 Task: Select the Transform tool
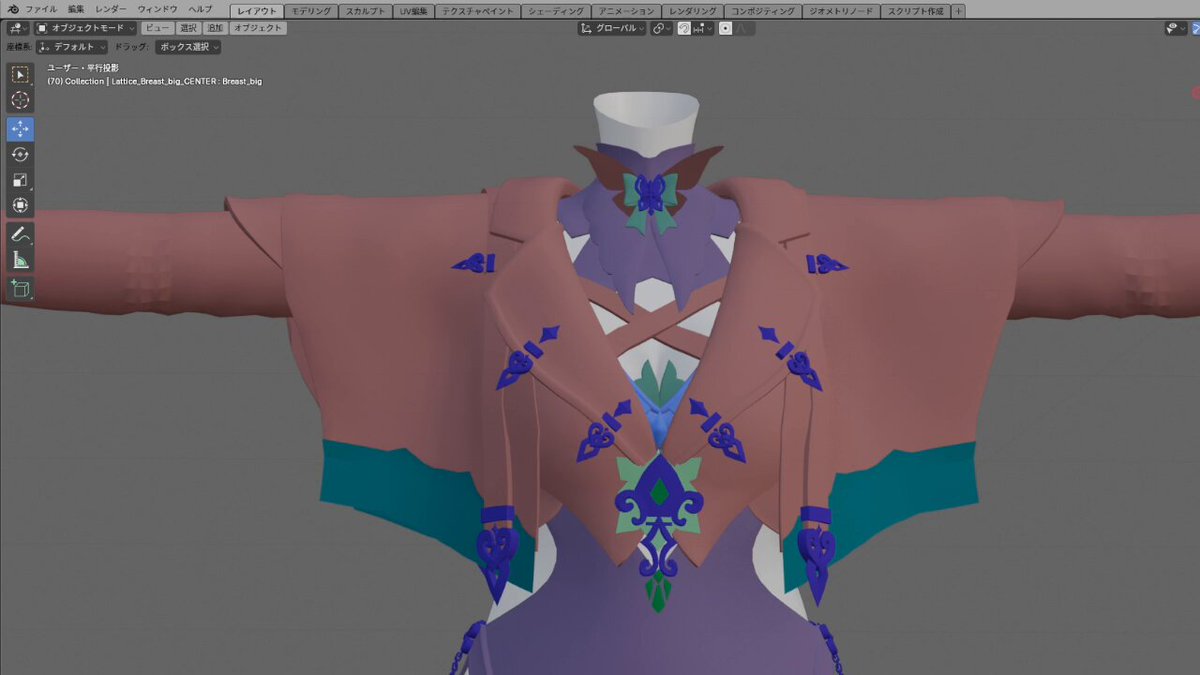[20, 205]
